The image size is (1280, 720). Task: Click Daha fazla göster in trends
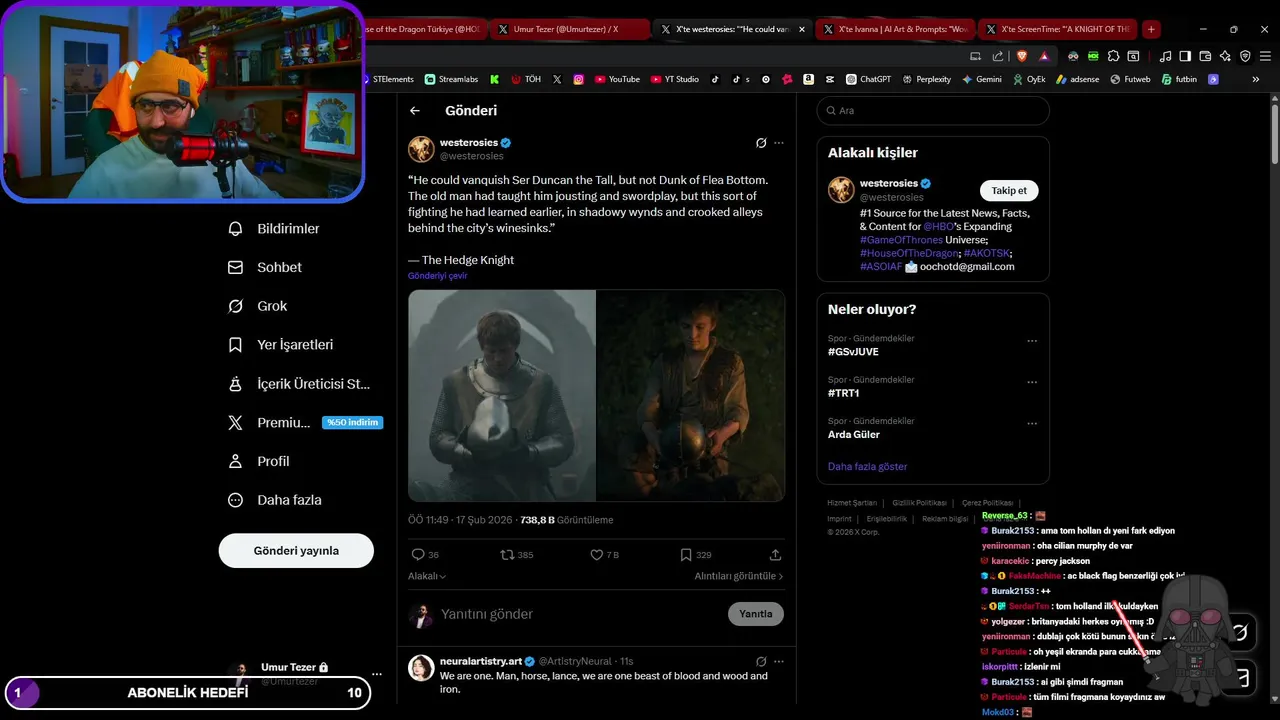click(867, 467)
